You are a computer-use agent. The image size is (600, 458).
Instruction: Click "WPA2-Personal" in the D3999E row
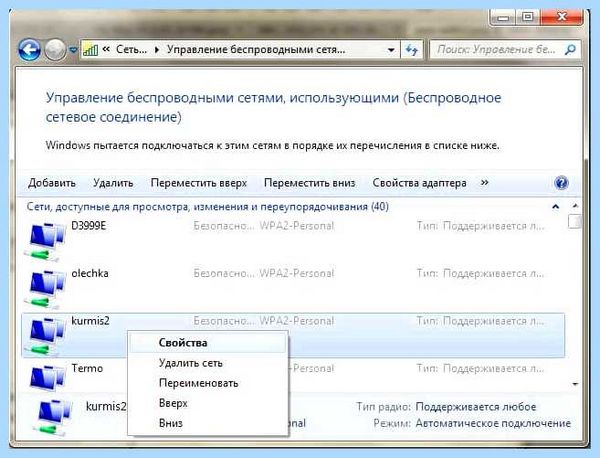tap(297, 226)
